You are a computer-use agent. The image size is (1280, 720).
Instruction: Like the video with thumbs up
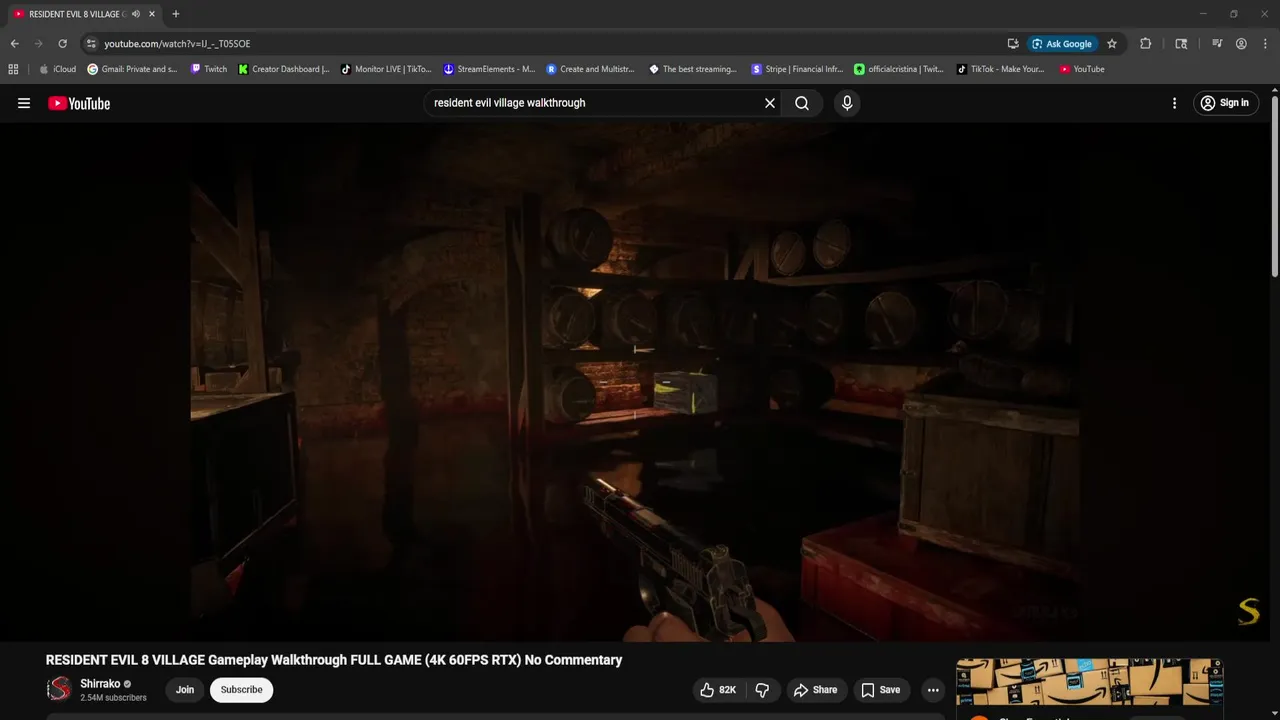[x=718, y=690]
